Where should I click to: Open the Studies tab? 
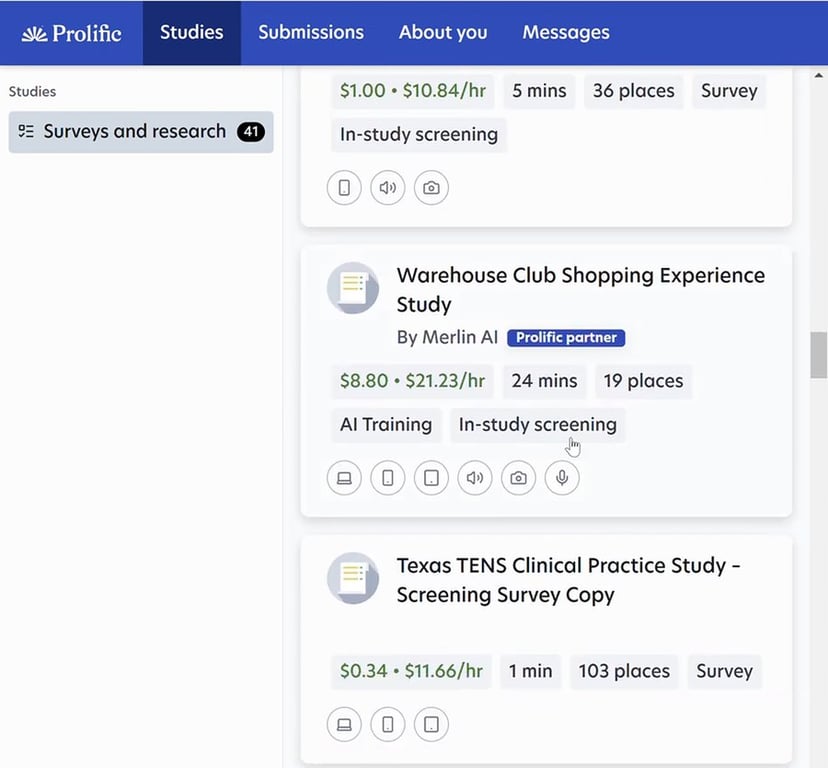(x=192, y=33)
